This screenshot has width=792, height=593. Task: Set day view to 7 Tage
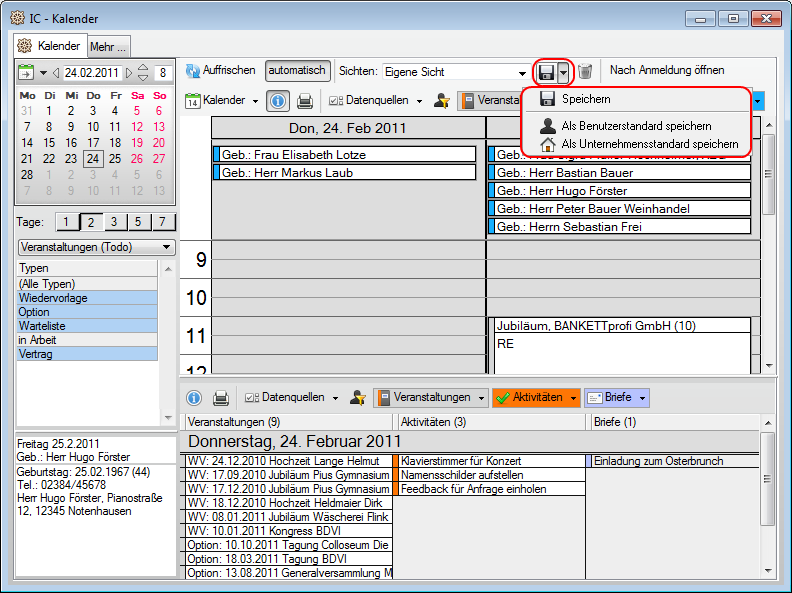[x=163, y=222]
